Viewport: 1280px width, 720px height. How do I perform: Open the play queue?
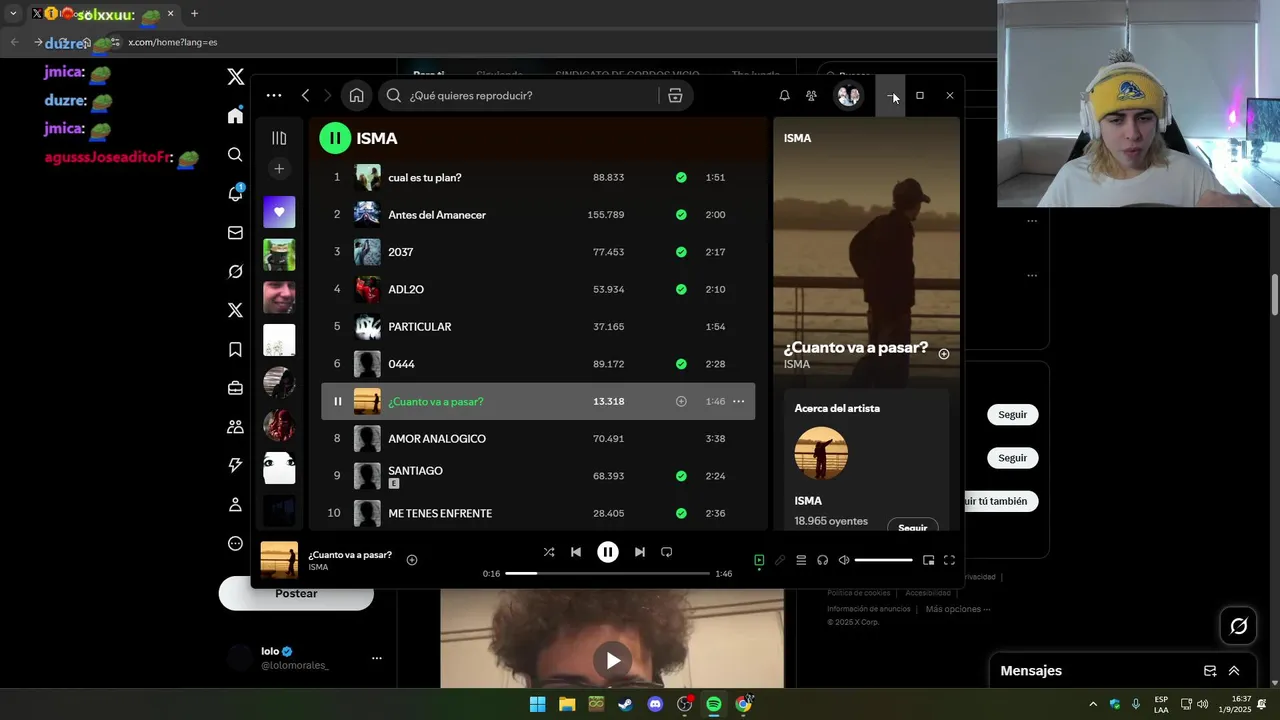pos(801,560)
